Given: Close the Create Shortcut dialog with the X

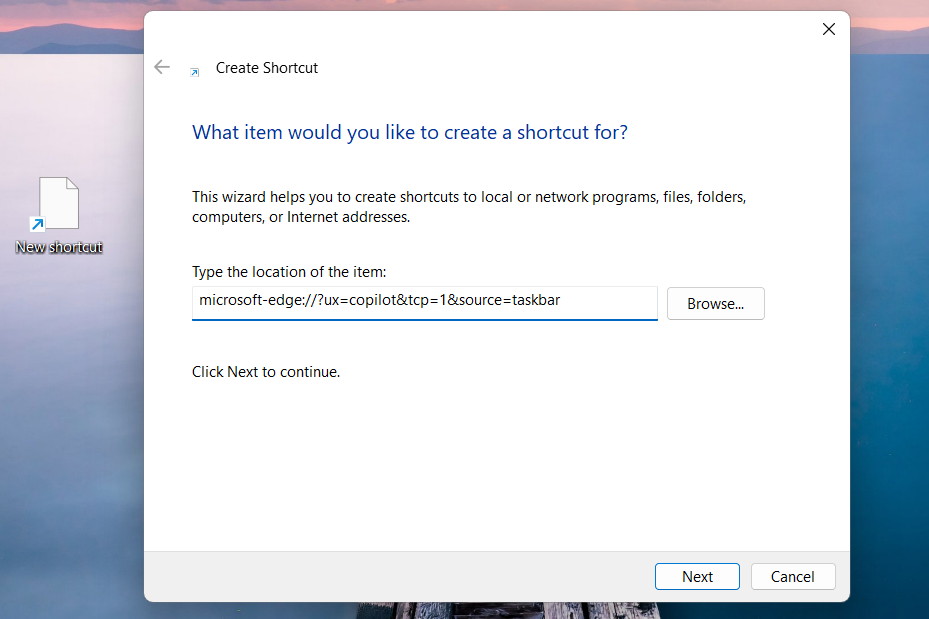Looking at the screenshot, I should [828, 29].
